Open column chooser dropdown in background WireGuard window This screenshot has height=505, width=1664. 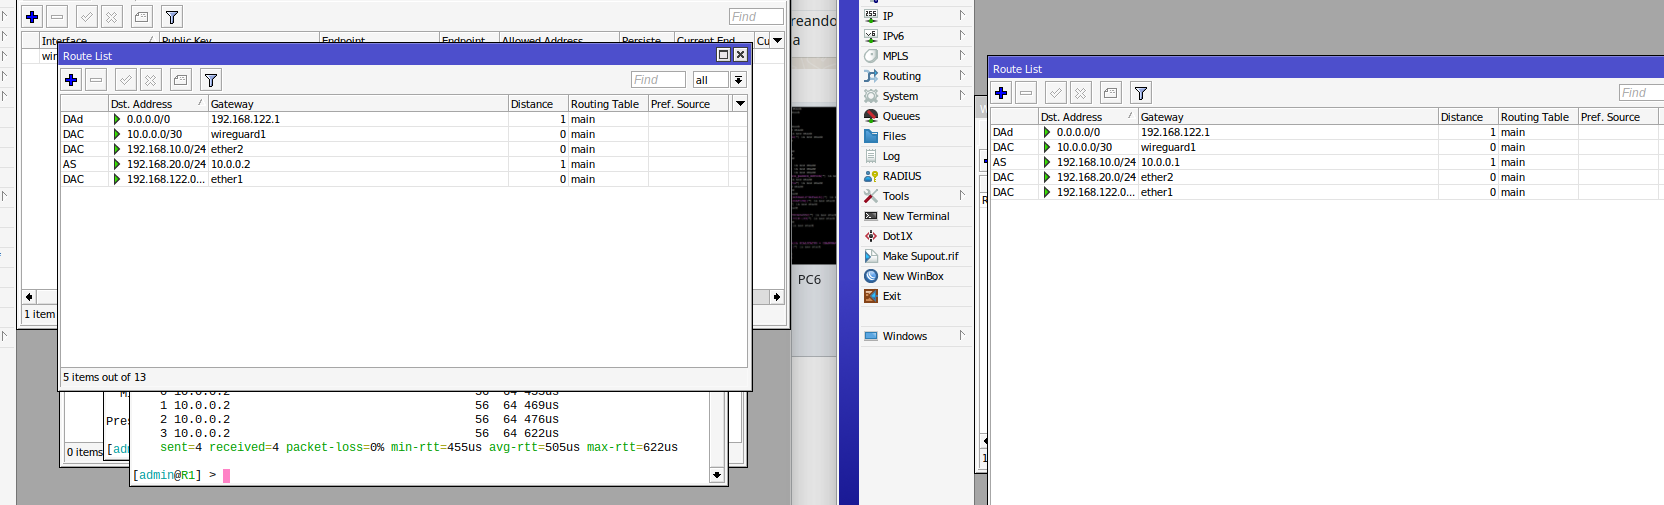point(777,41)
